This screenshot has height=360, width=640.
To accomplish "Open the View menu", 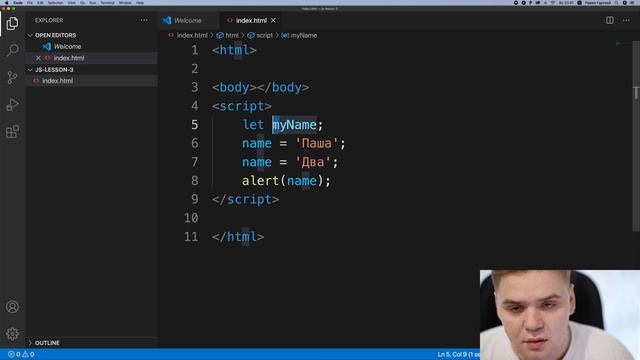I will point(71,3).
